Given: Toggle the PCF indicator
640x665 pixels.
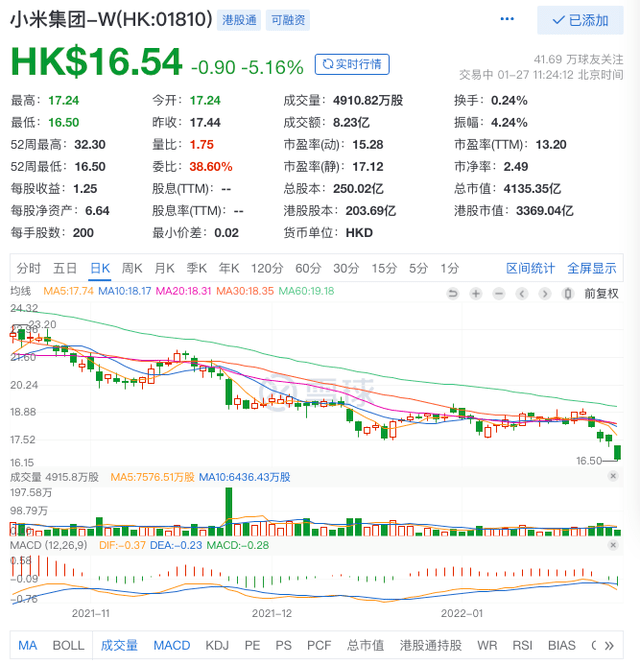Looking at the screenshot, I should (319, 645).
